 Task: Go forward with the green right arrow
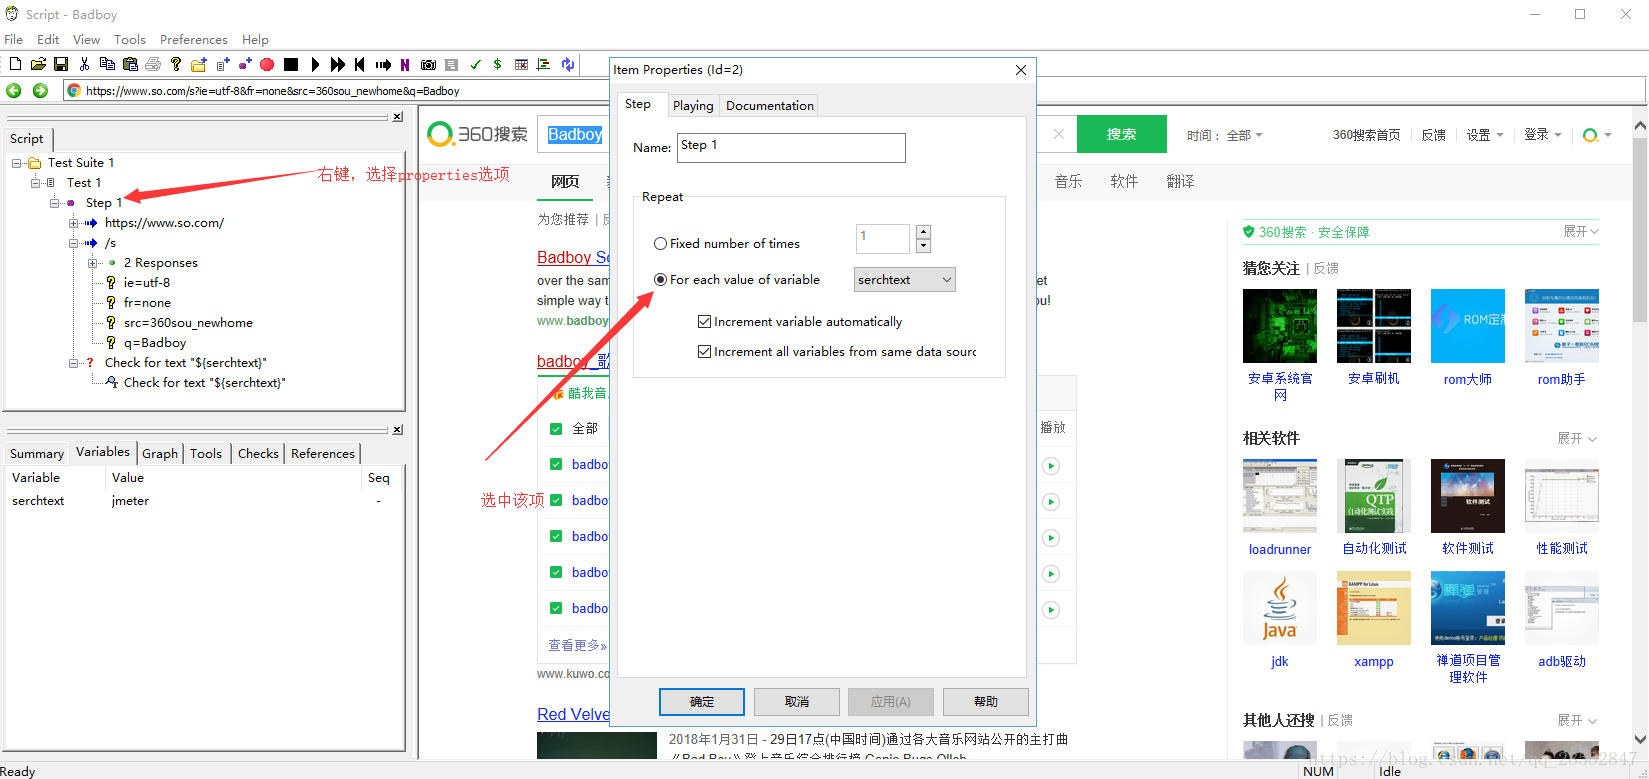(x=40, y=90)
